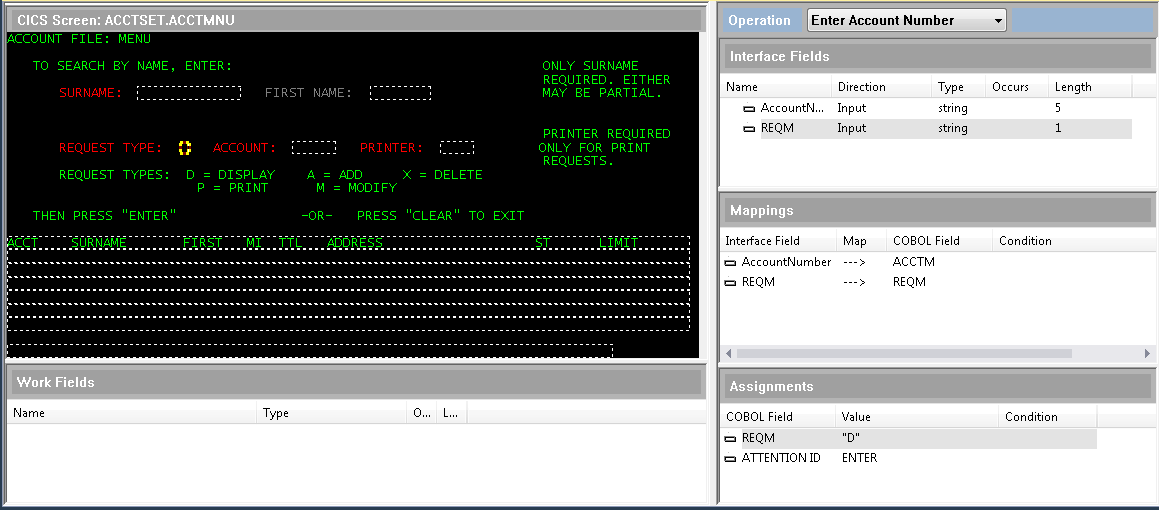Click the REQM icon in Assignments panel

(731, 439)
